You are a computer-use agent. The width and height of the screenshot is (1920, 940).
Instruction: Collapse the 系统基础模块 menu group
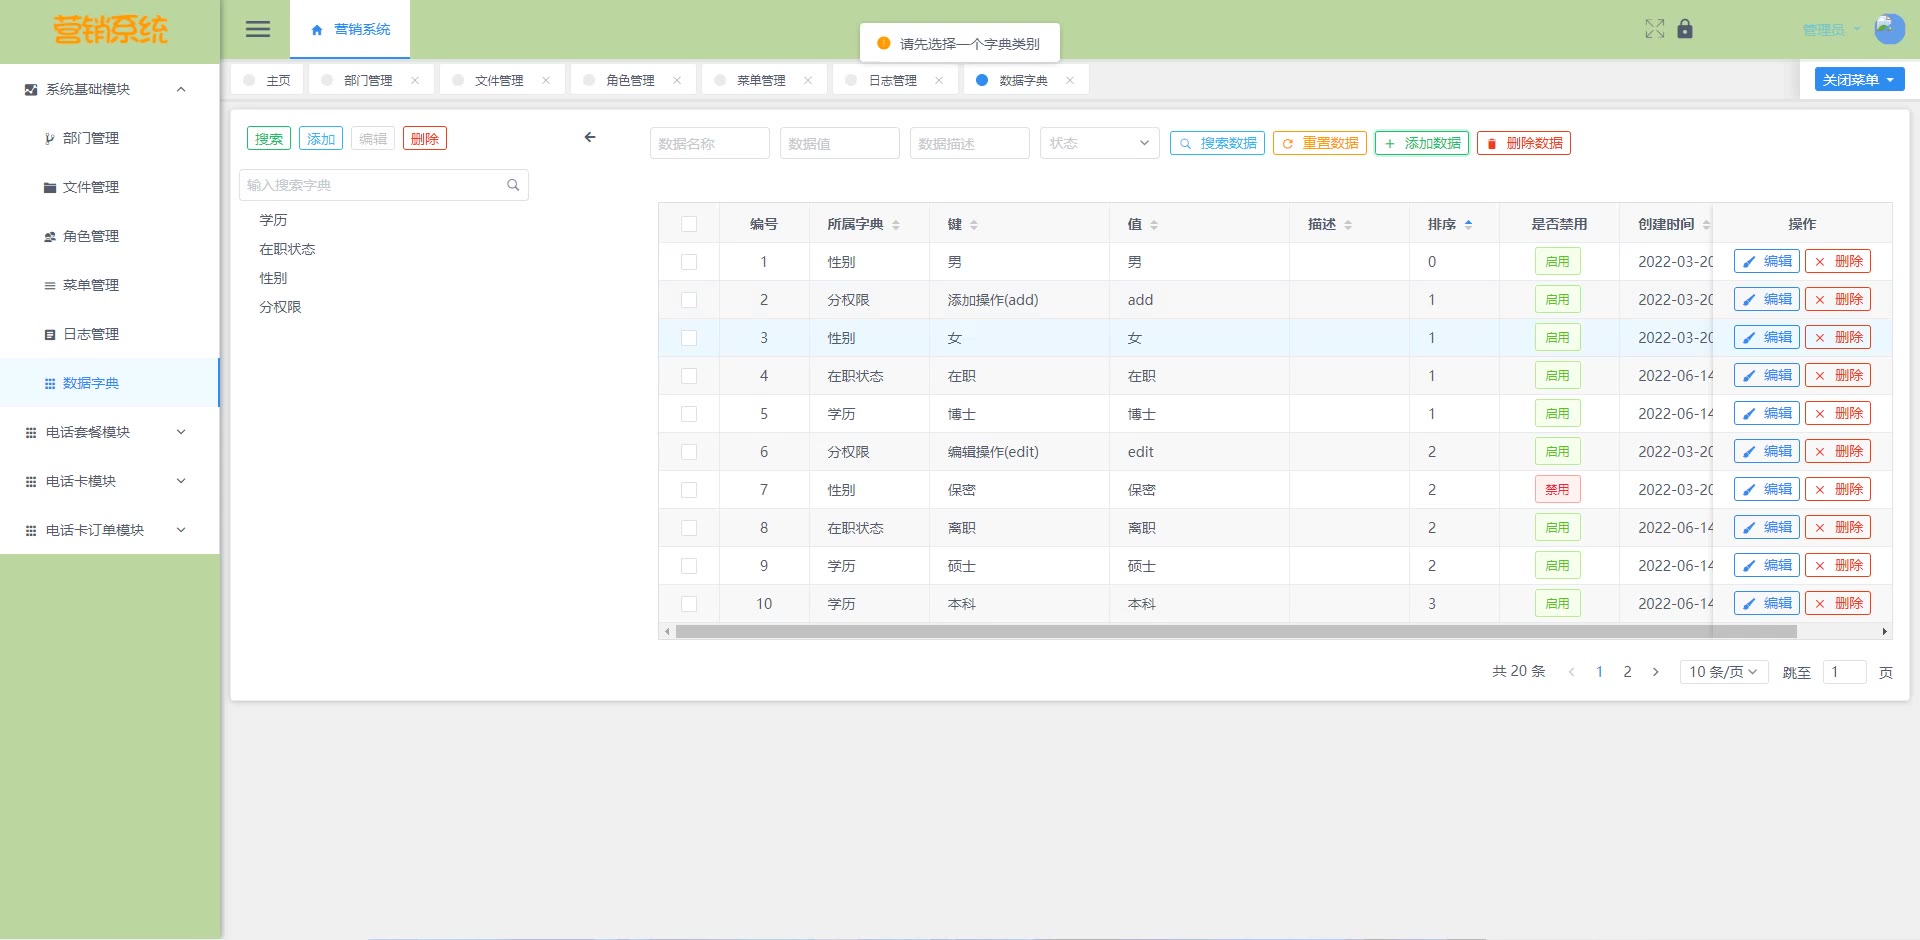(110, 89)
